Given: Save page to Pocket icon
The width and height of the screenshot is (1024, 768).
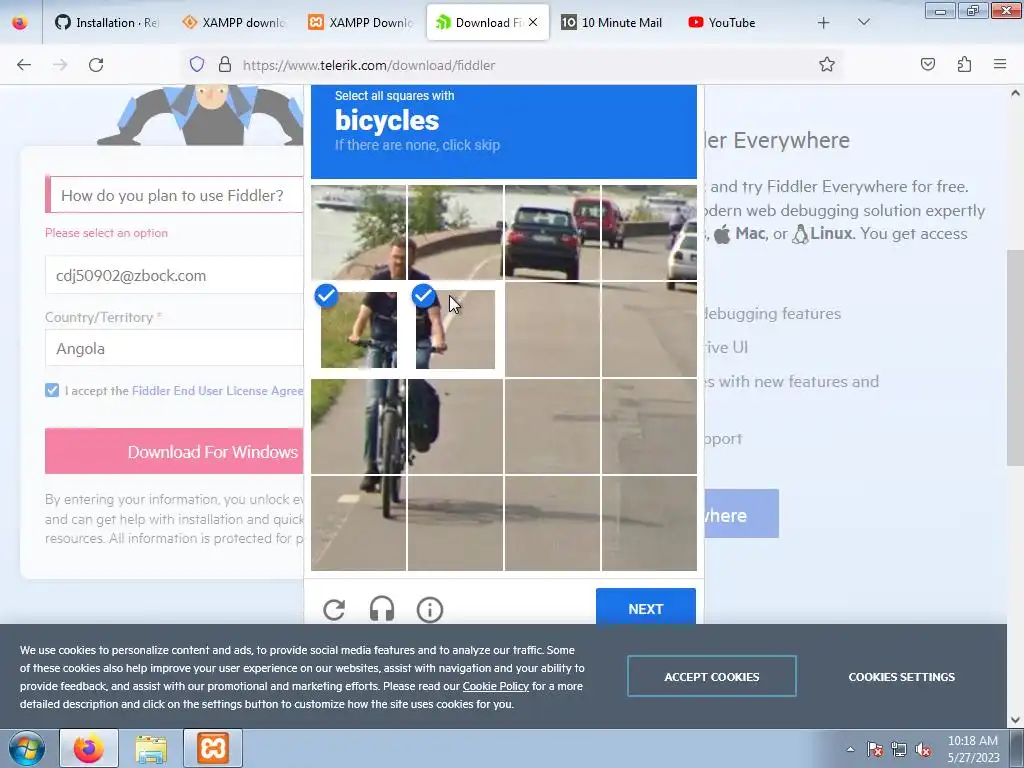Looking at the screenshot, I should 928,64.
